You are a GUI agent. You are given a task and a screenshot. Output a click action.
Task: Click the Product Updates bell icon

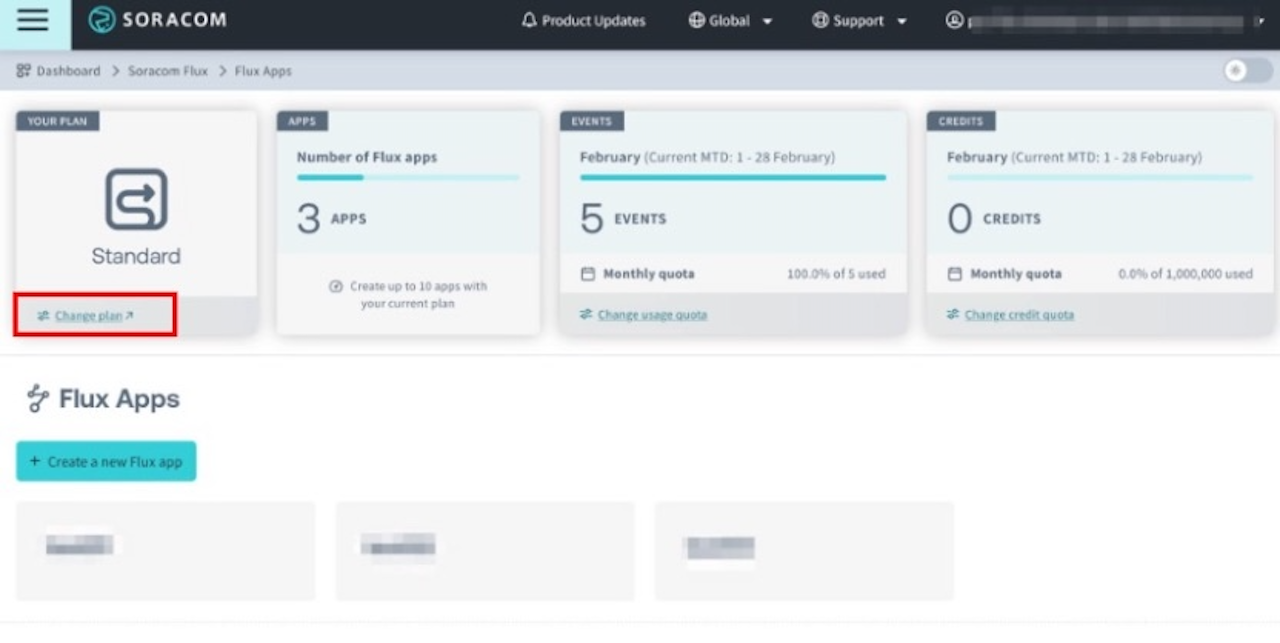529,21
